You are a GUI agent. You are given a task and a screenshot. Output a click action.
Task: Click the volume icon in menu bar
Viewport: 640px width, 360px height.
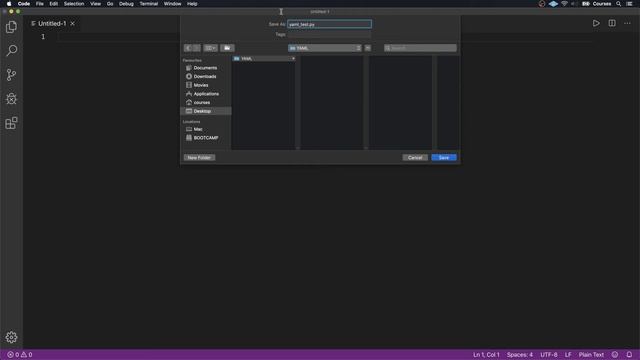point(574,4)
